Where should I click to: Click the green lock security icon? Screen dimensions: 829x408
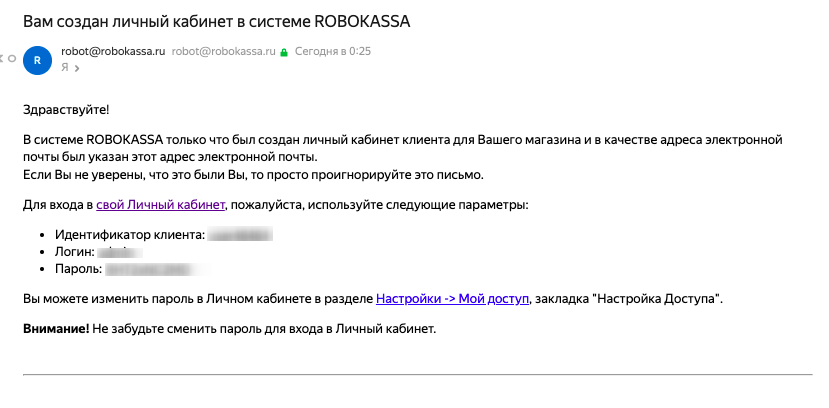[x=284, y=52]
